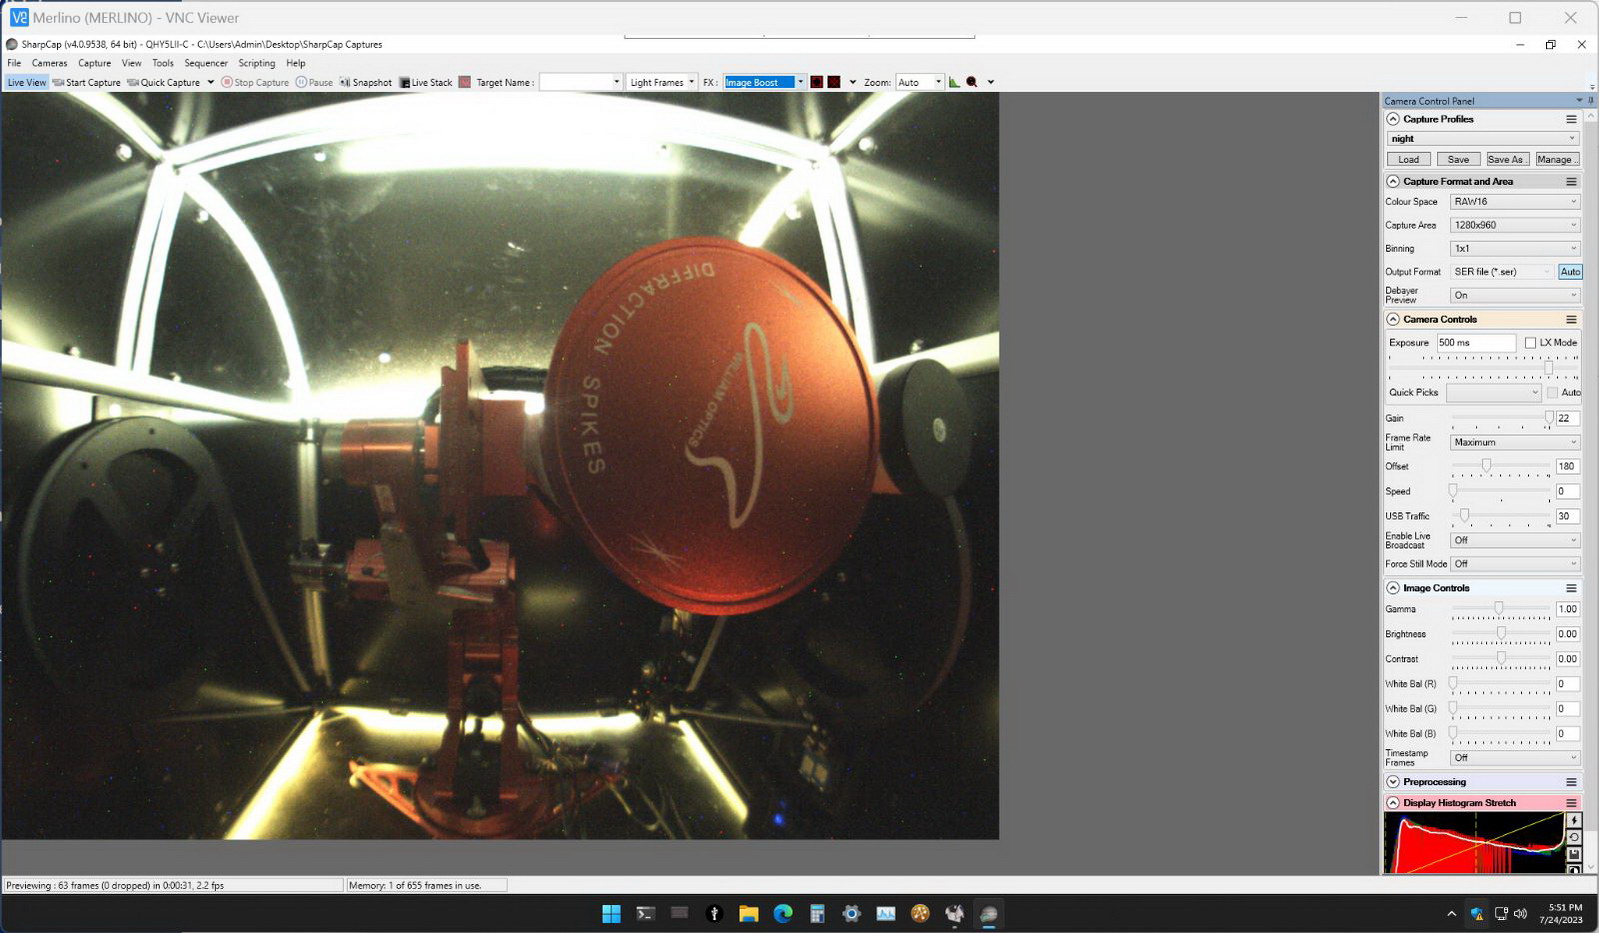Click the red square icon beside Live Stack
The image size is (1599, 933).
465,82
